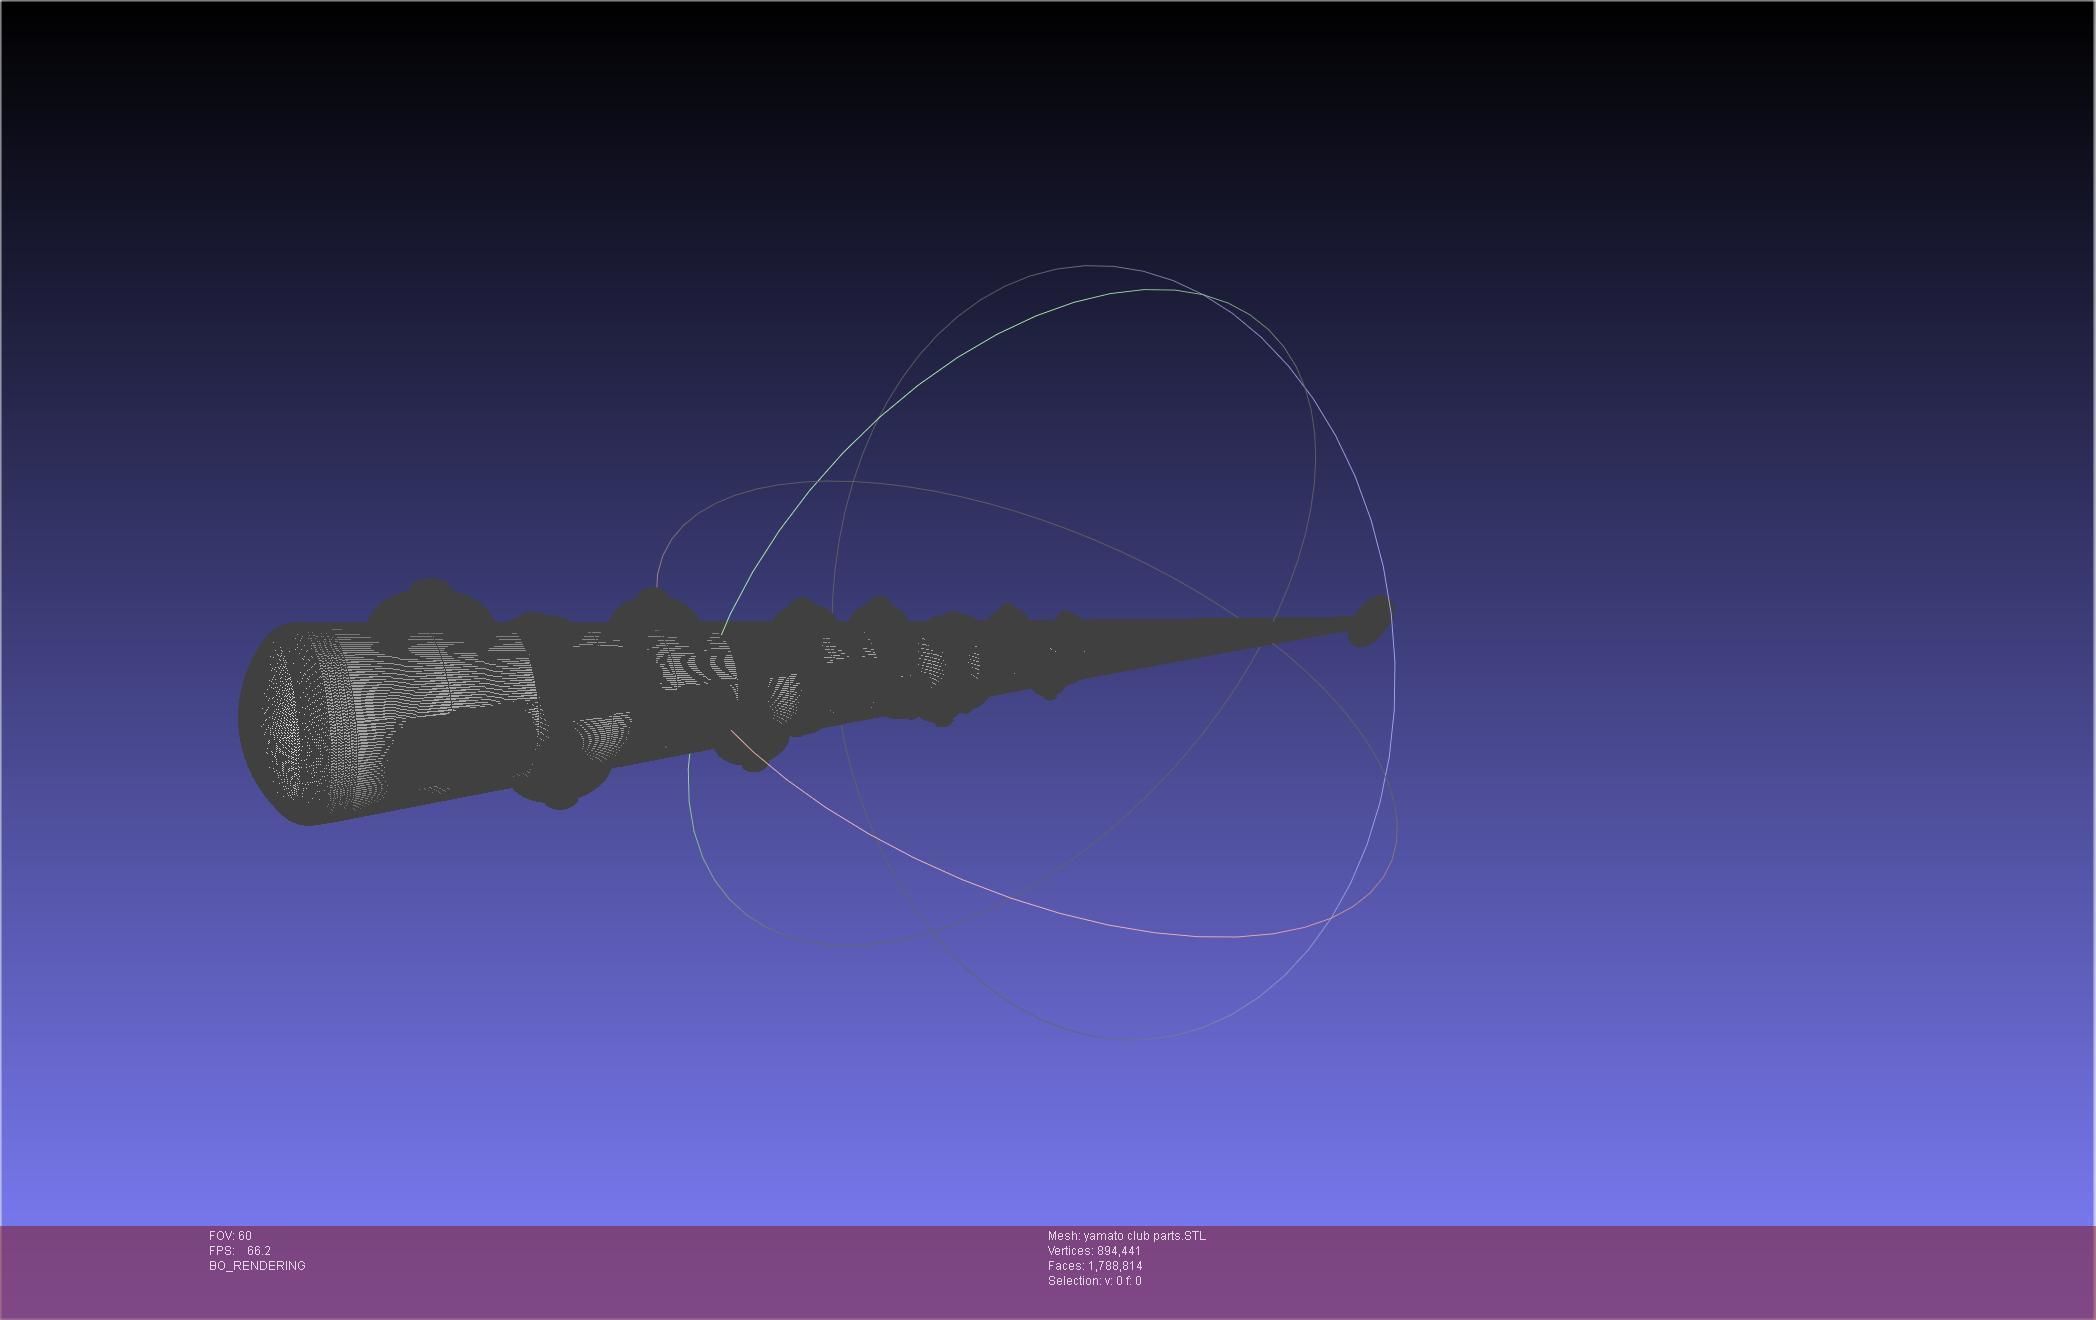
Task: Click the FOV: 60 readout
Action: click(230, 1236)
